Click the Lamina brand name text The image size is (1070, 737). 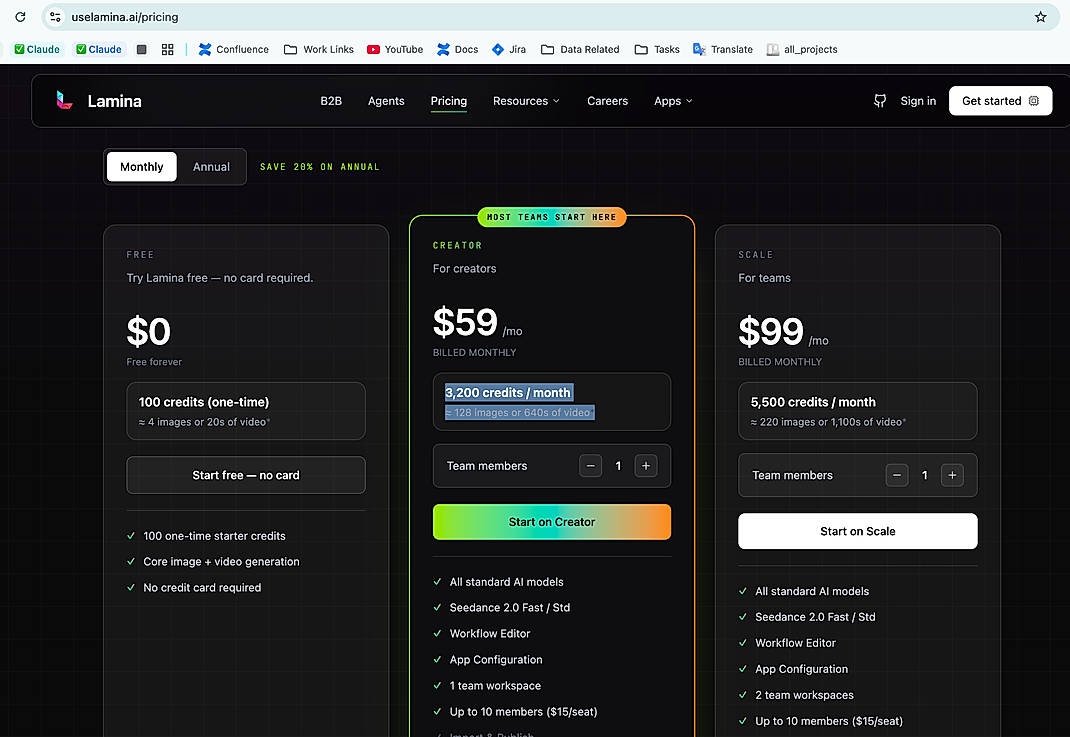click(x=115, y=101)
